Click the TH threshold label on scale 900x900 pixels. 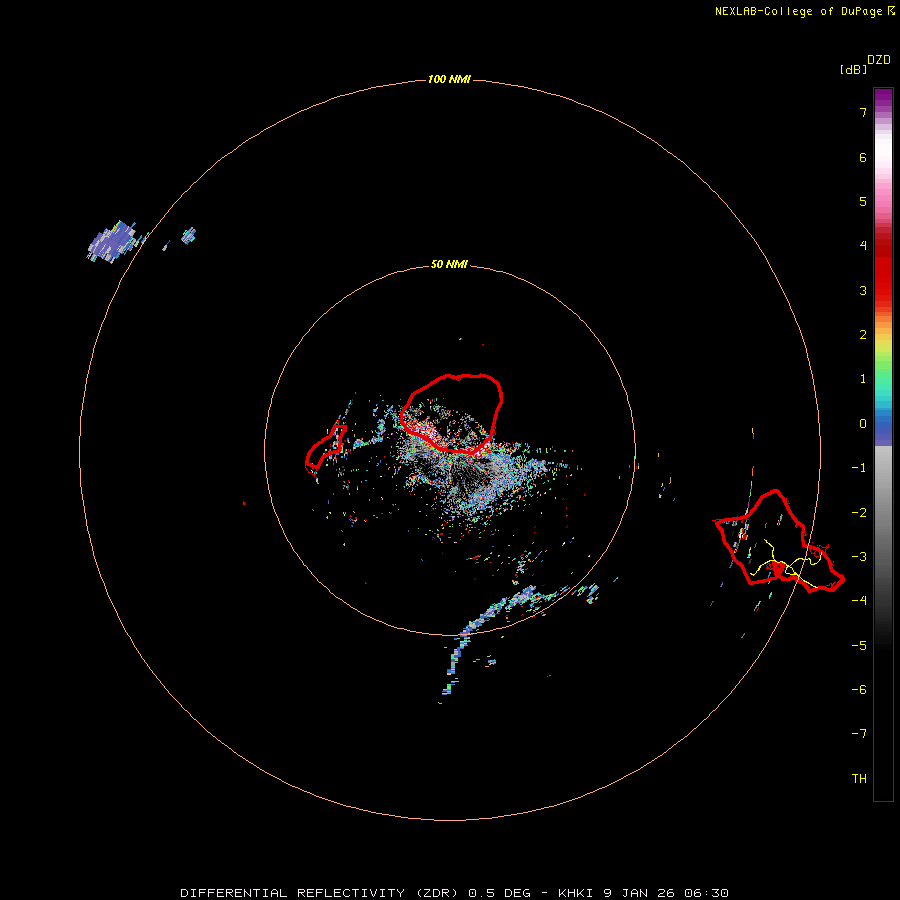(x=859, y=779)
